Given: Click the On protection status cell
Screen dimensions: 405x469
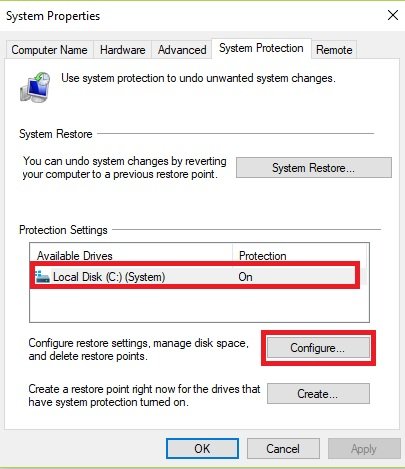Looking at the screenshot, I should point(245,277).
